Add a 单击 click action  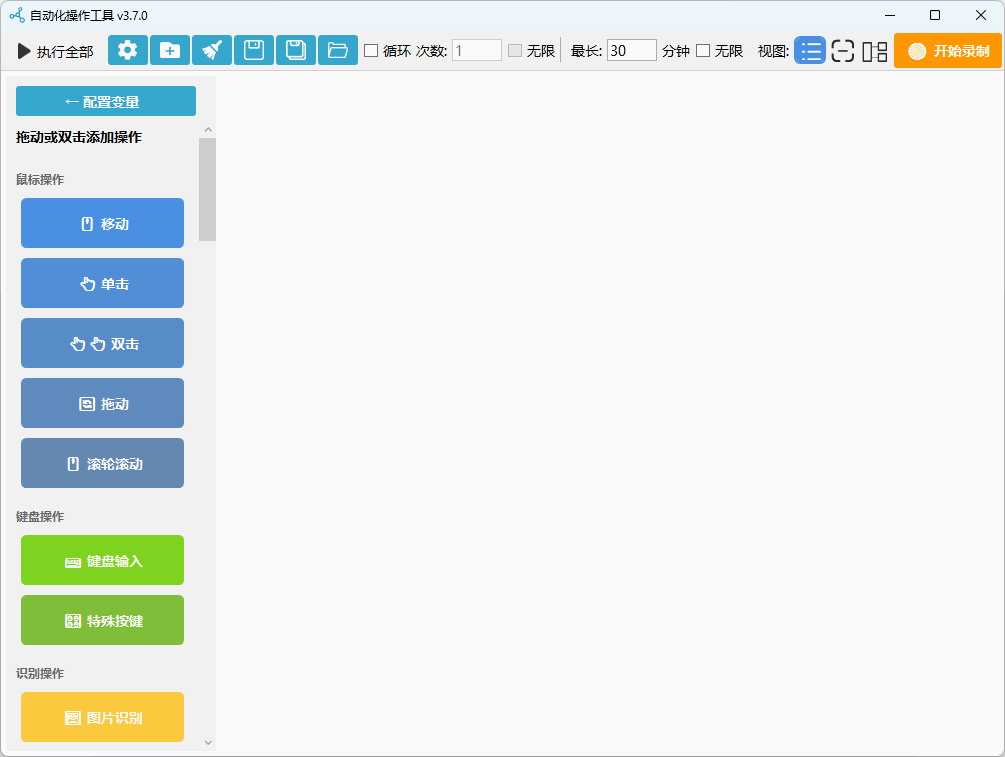point(103,283)
